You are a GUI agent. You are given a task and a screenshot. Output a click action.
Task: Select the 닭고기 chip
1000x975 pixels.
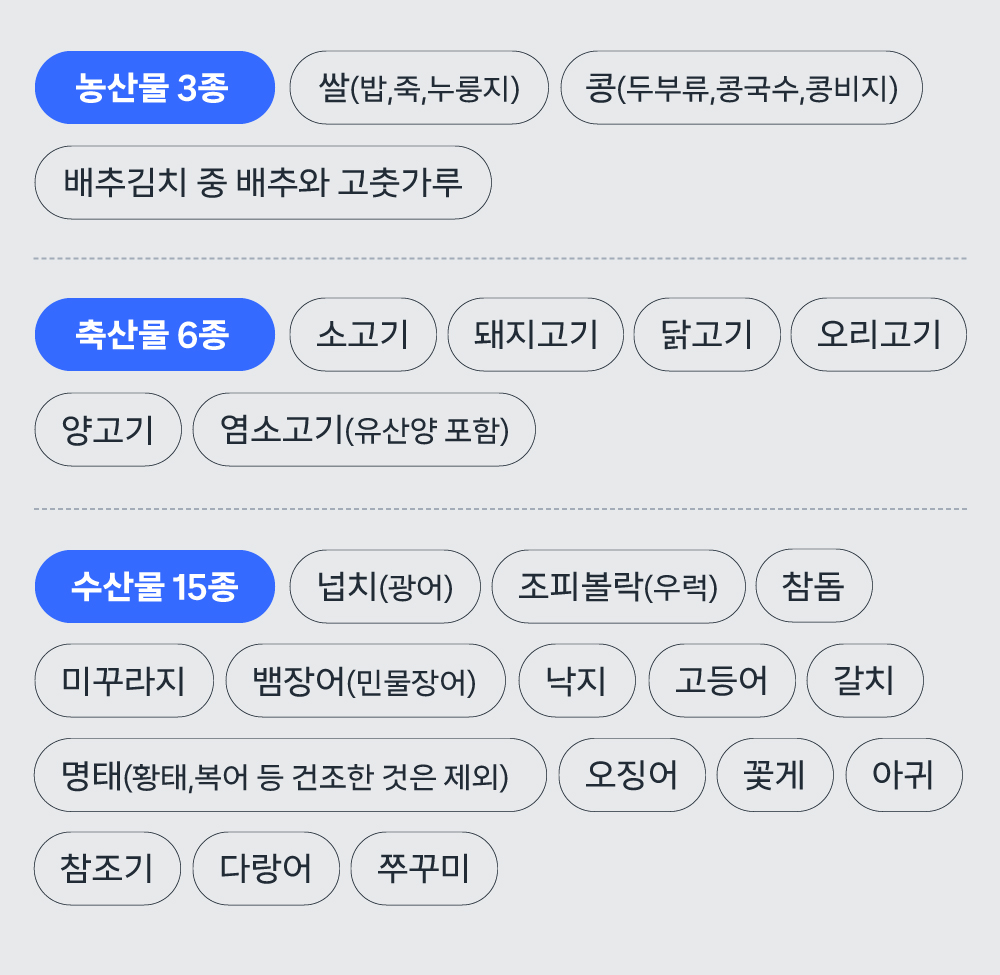(707, 334)
